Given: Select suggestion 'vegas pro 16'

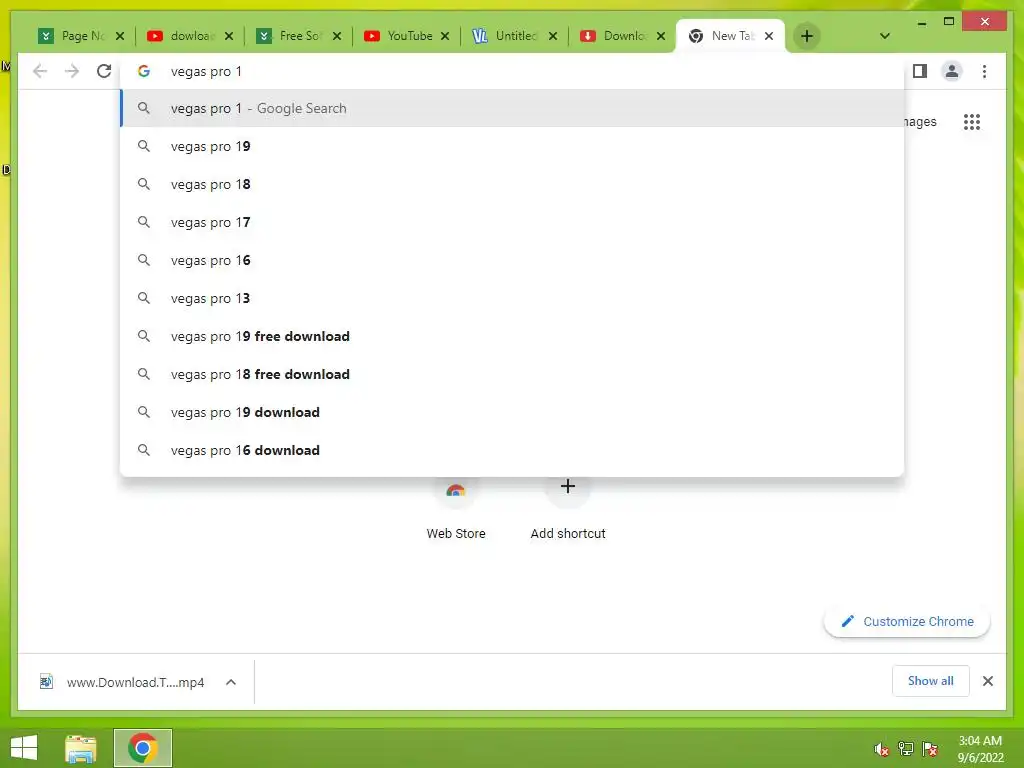Looking at the screenshot, I should tap(513, 260).
